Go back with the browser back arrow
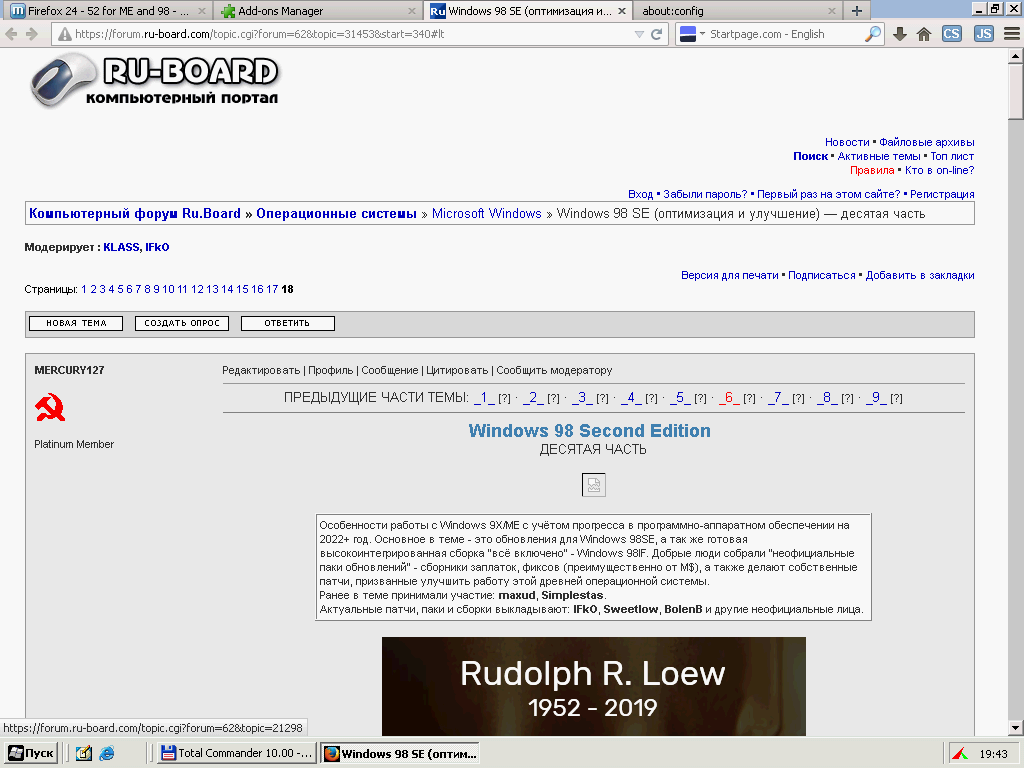Viewport: 1024px width, 768px height. (x=11, y=34)
